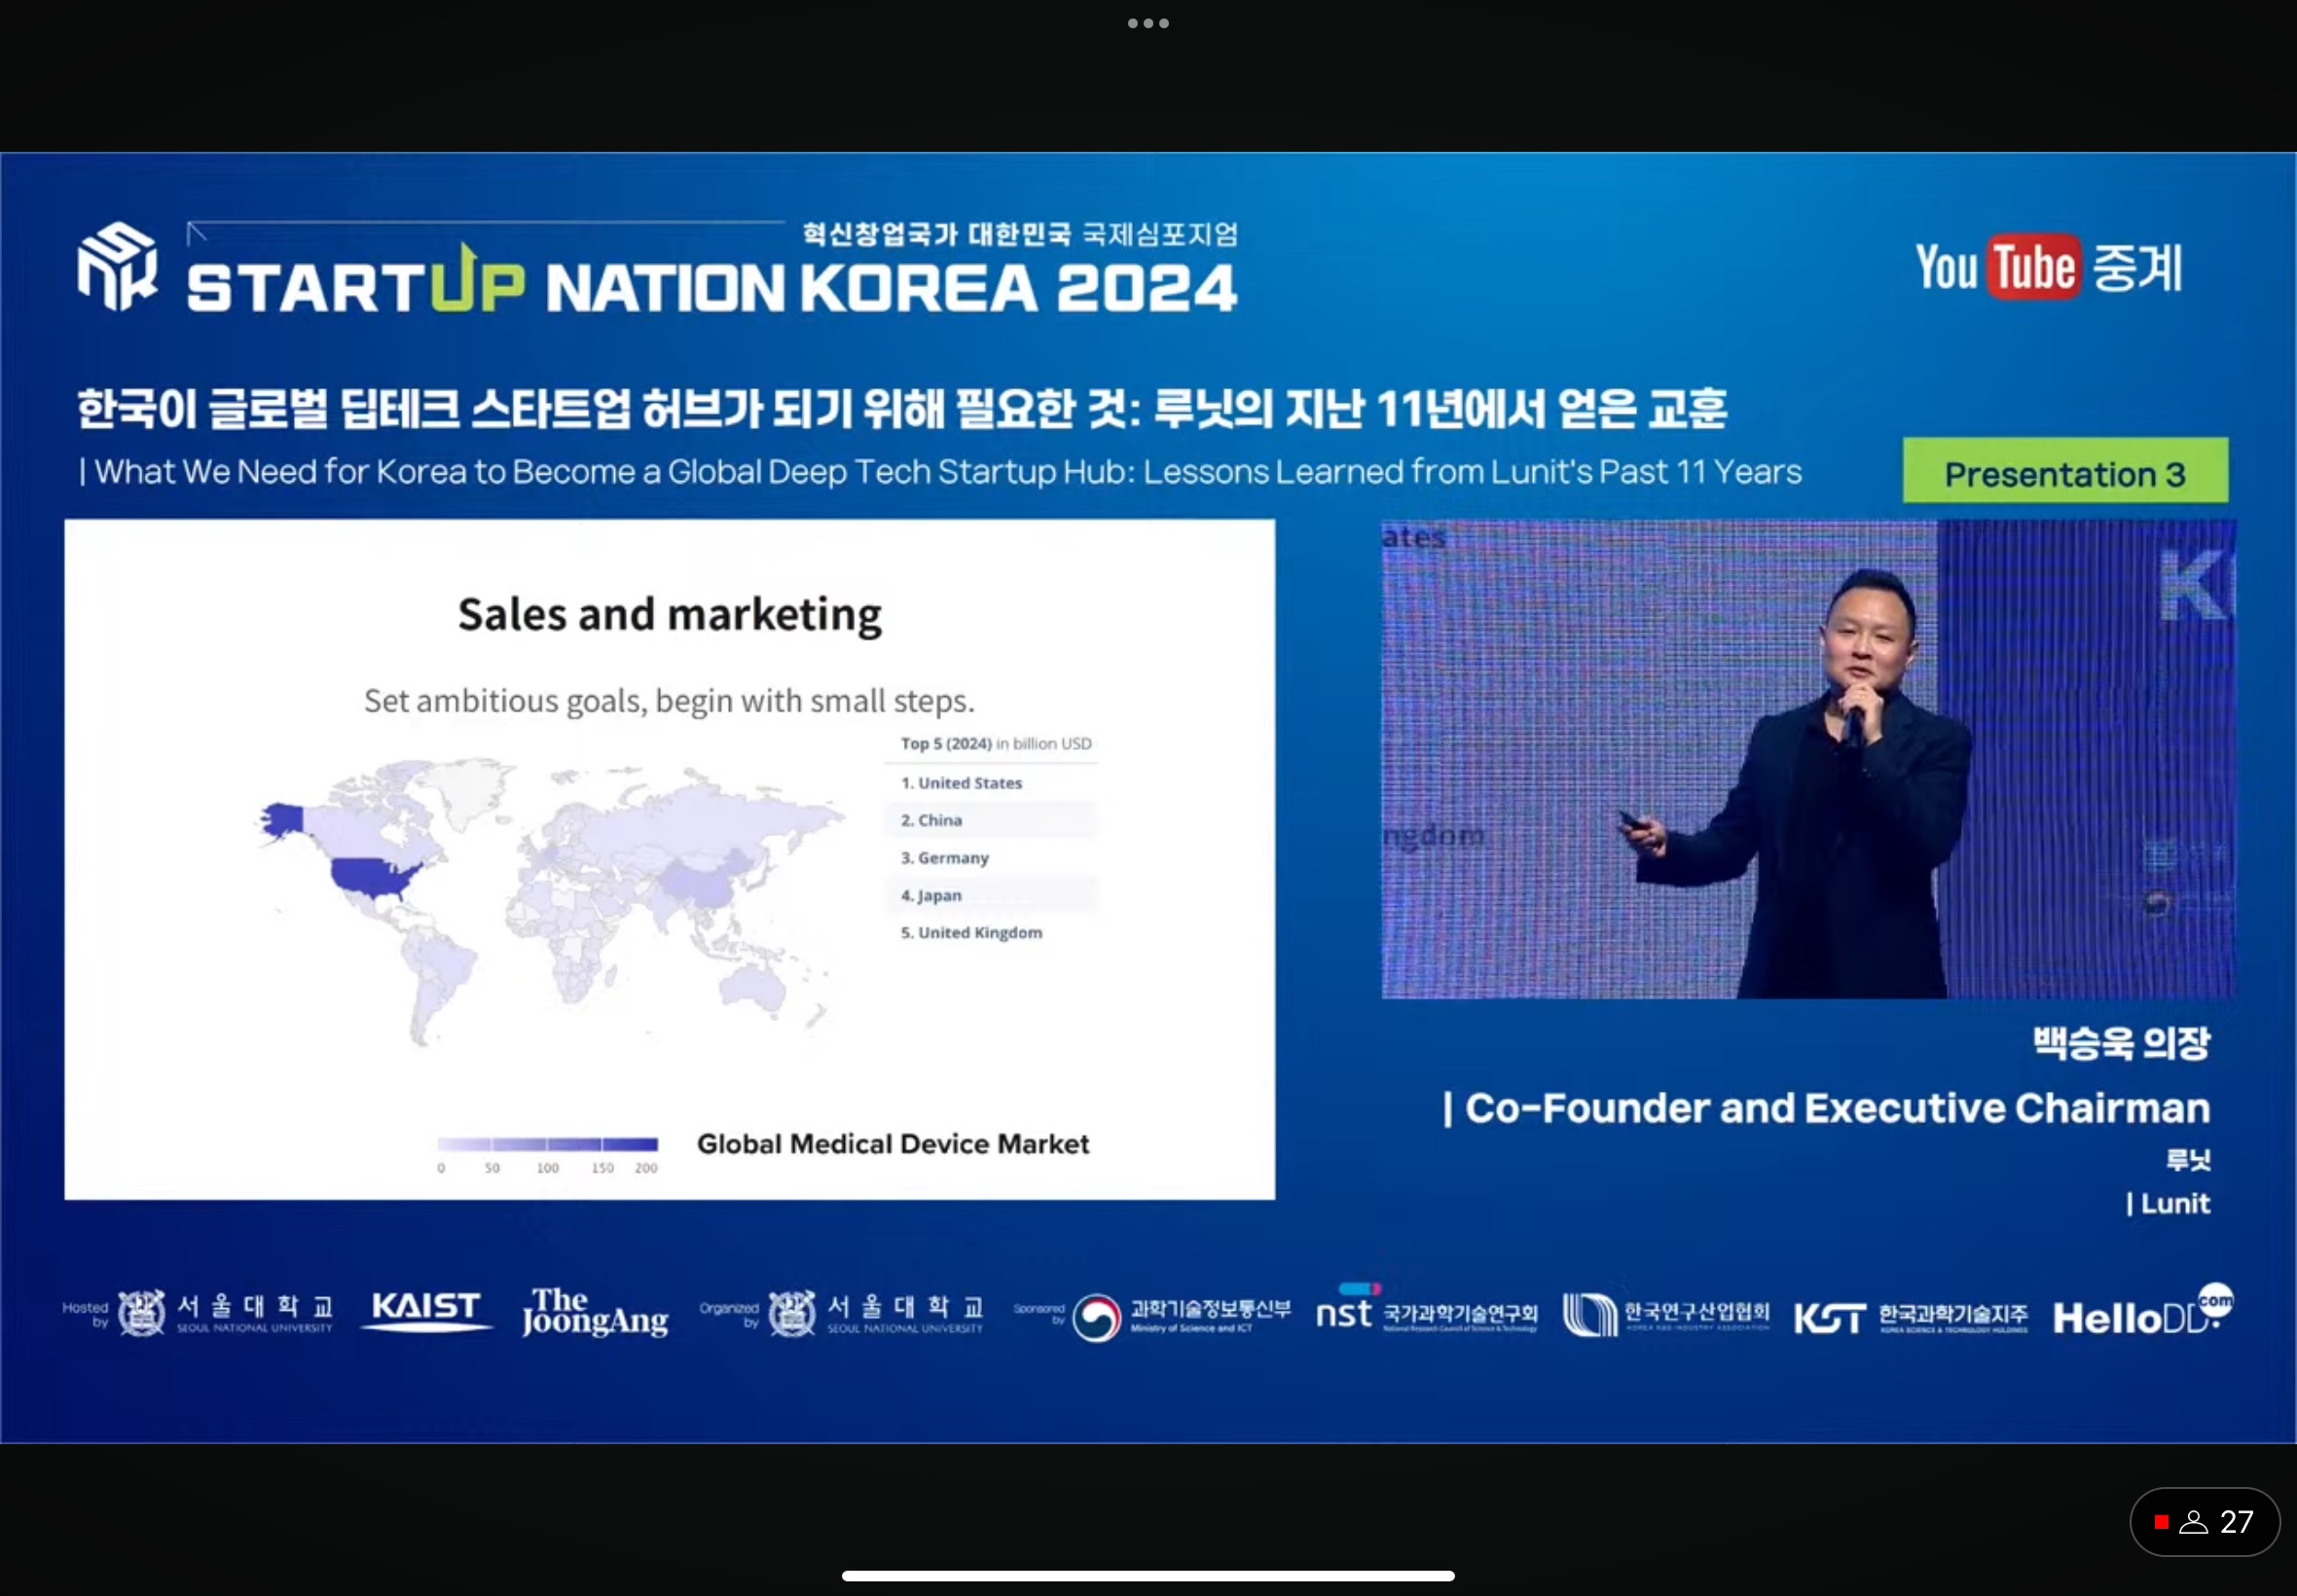
Task: Click the nst logo
Action: click(1426, 1310)
